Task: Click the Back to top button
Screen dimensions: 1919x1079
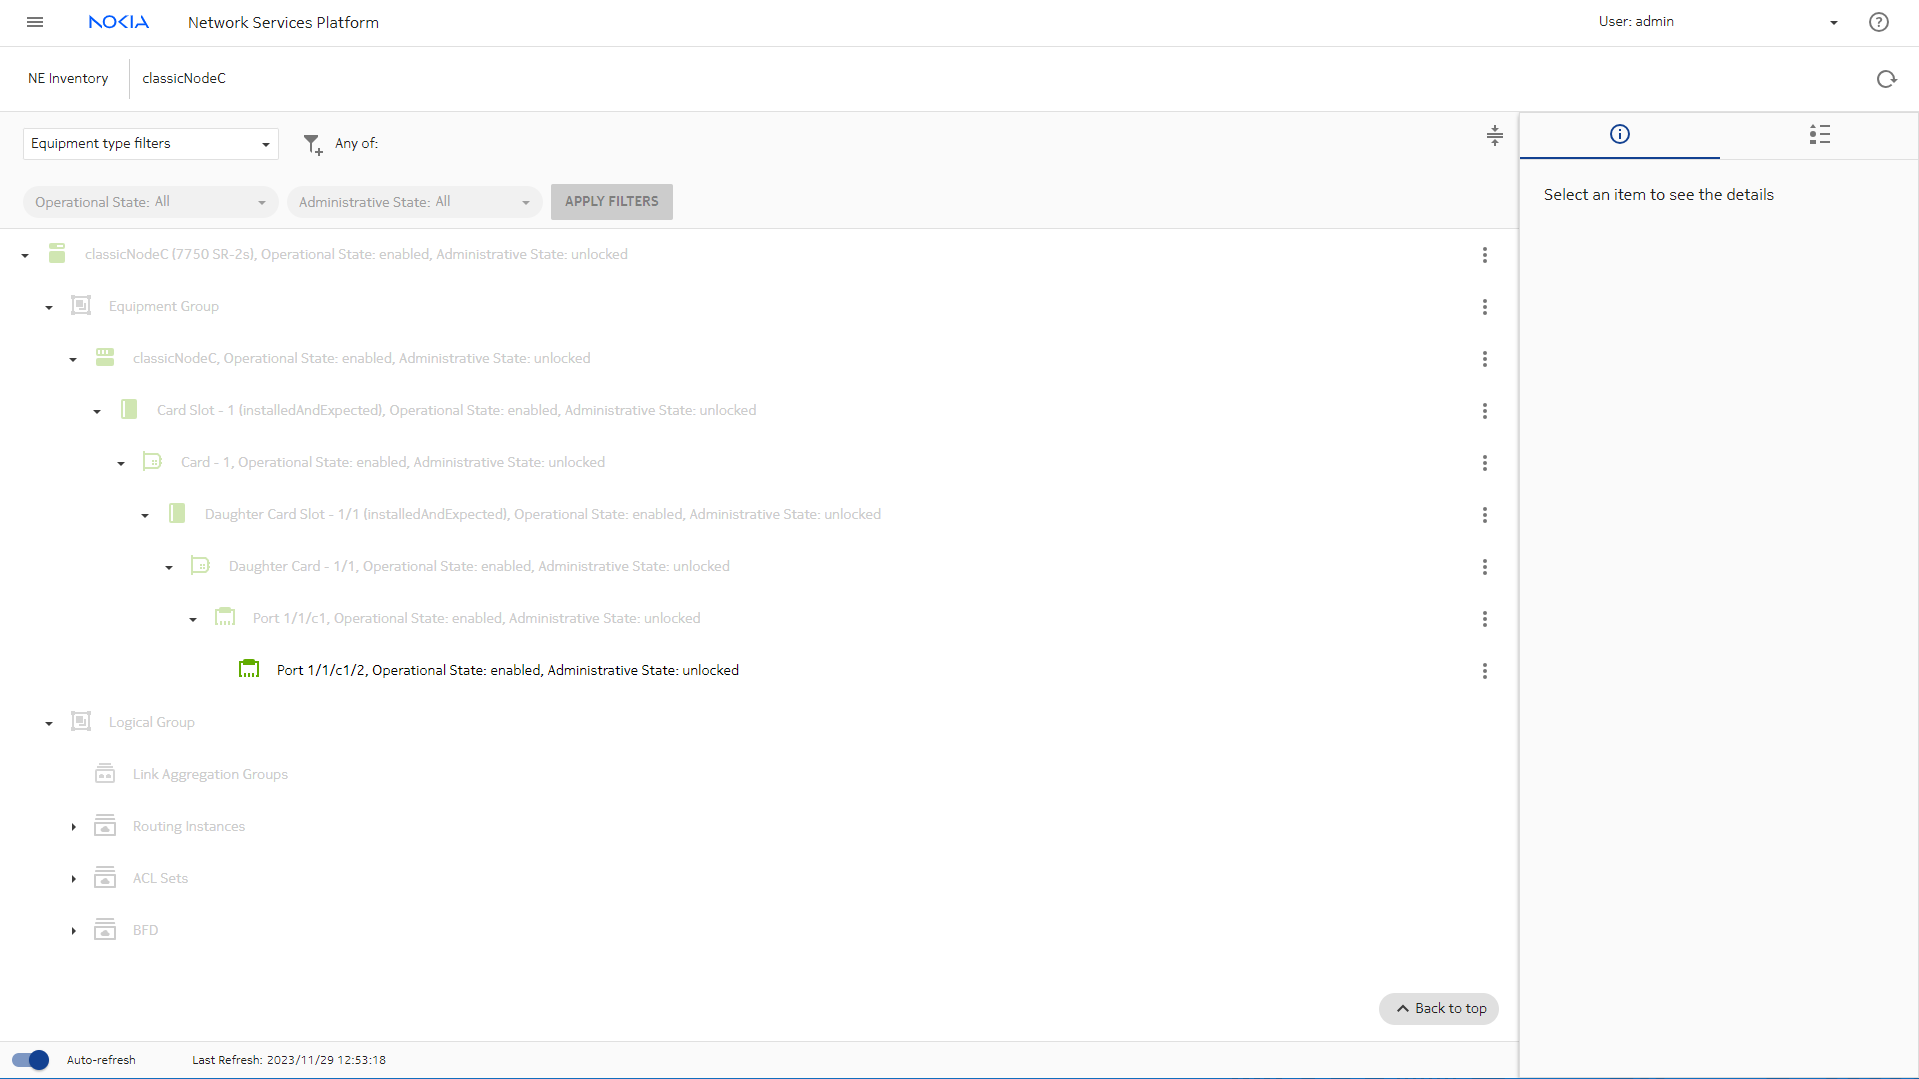Action: pyautogui.click(x=1439, y=1009)
